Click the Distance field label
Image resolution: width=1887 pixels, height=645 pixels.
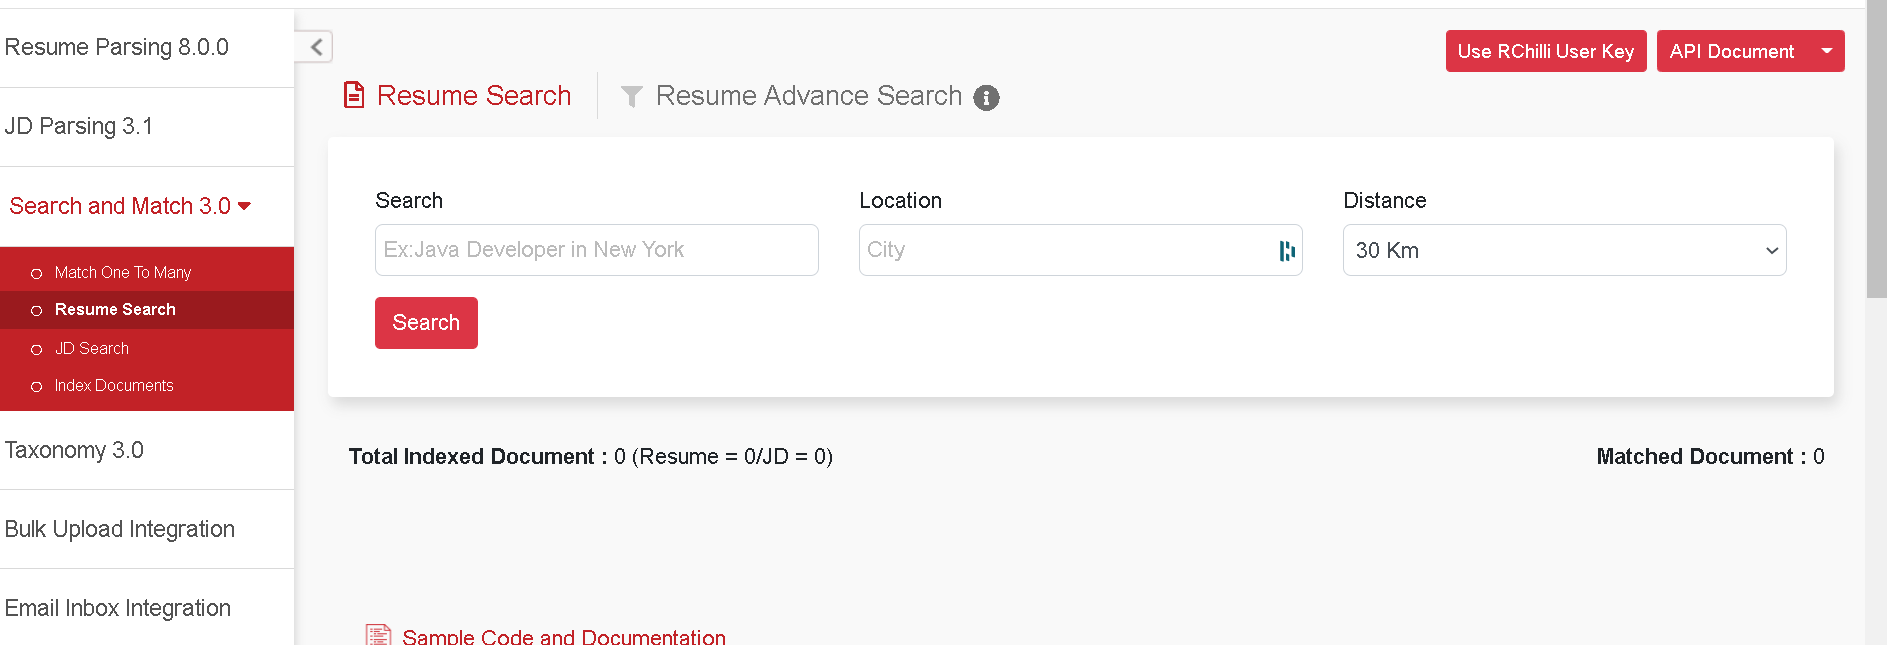pos(1385,200)
